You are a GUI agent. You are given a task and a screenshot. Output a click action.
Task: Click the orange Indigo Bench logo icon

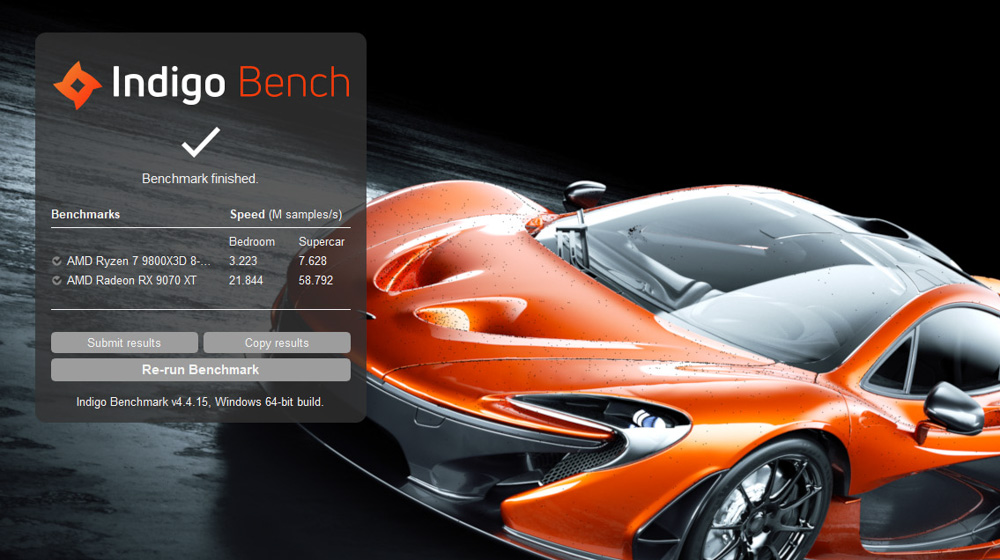click(77, 85)
